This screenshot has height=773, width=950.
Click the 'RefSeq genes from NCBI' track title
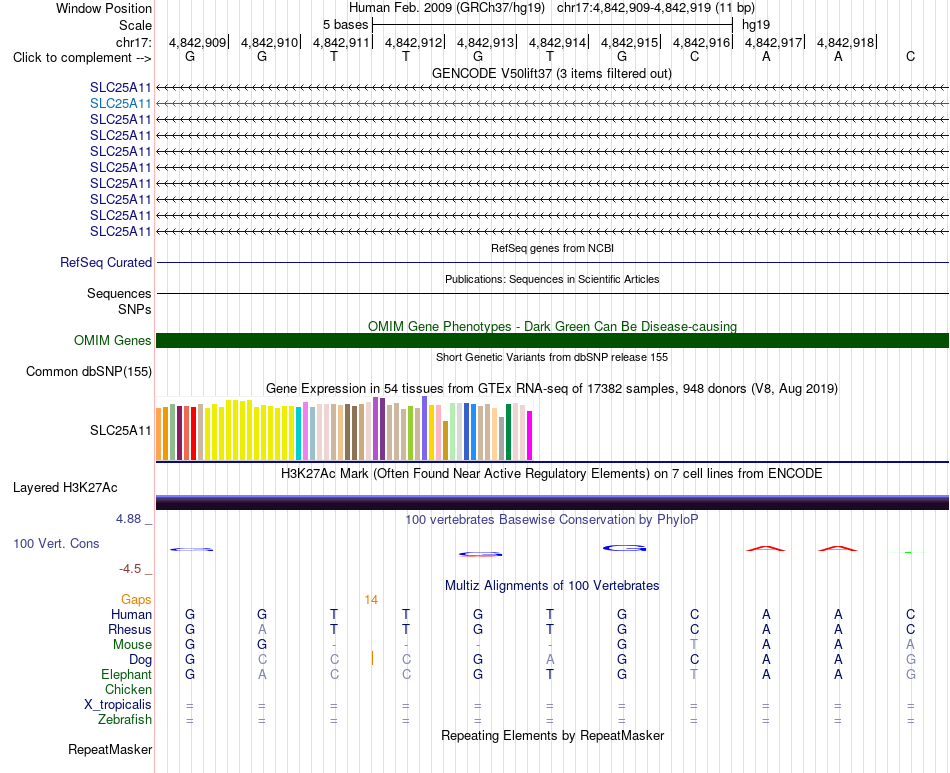coord(552,248)
